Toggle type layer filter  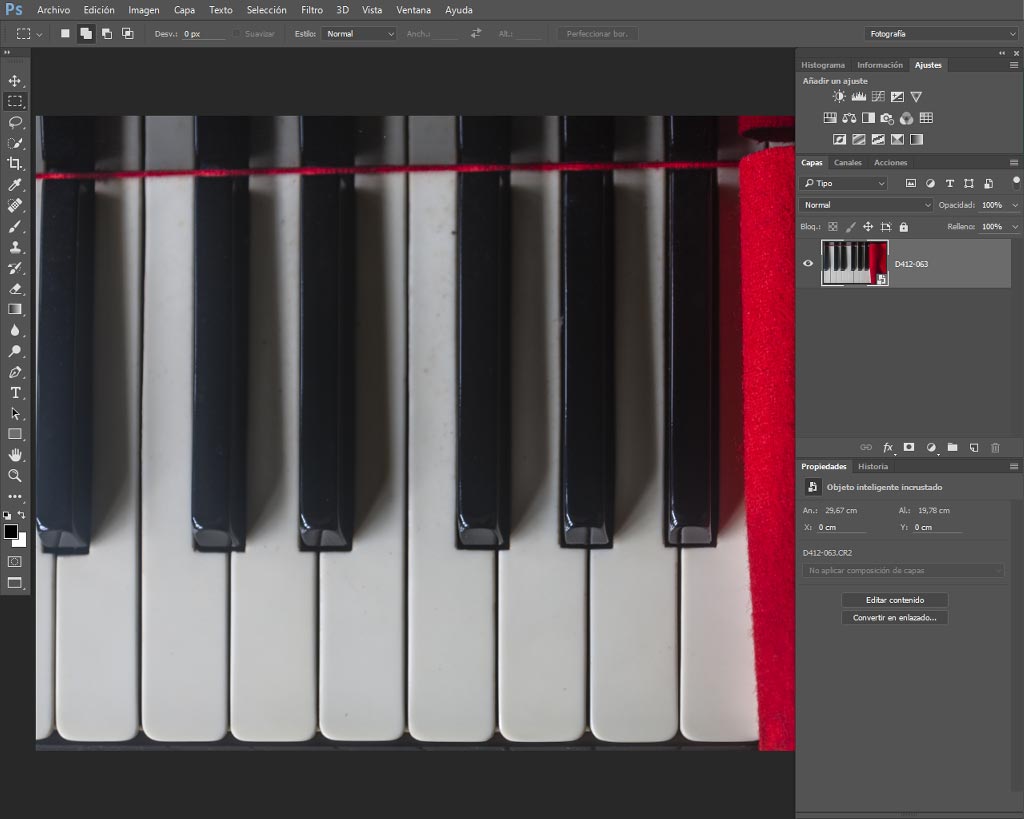[x=950, y=184]
